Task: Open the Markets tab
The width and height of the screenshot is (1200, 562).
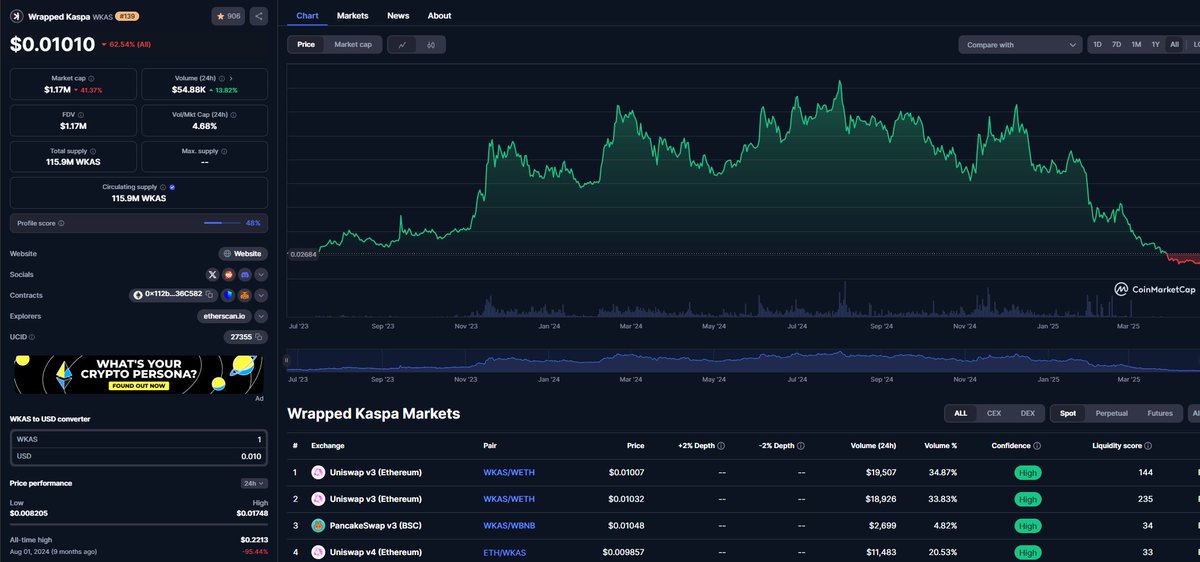Action: click(x=352, y=16)
